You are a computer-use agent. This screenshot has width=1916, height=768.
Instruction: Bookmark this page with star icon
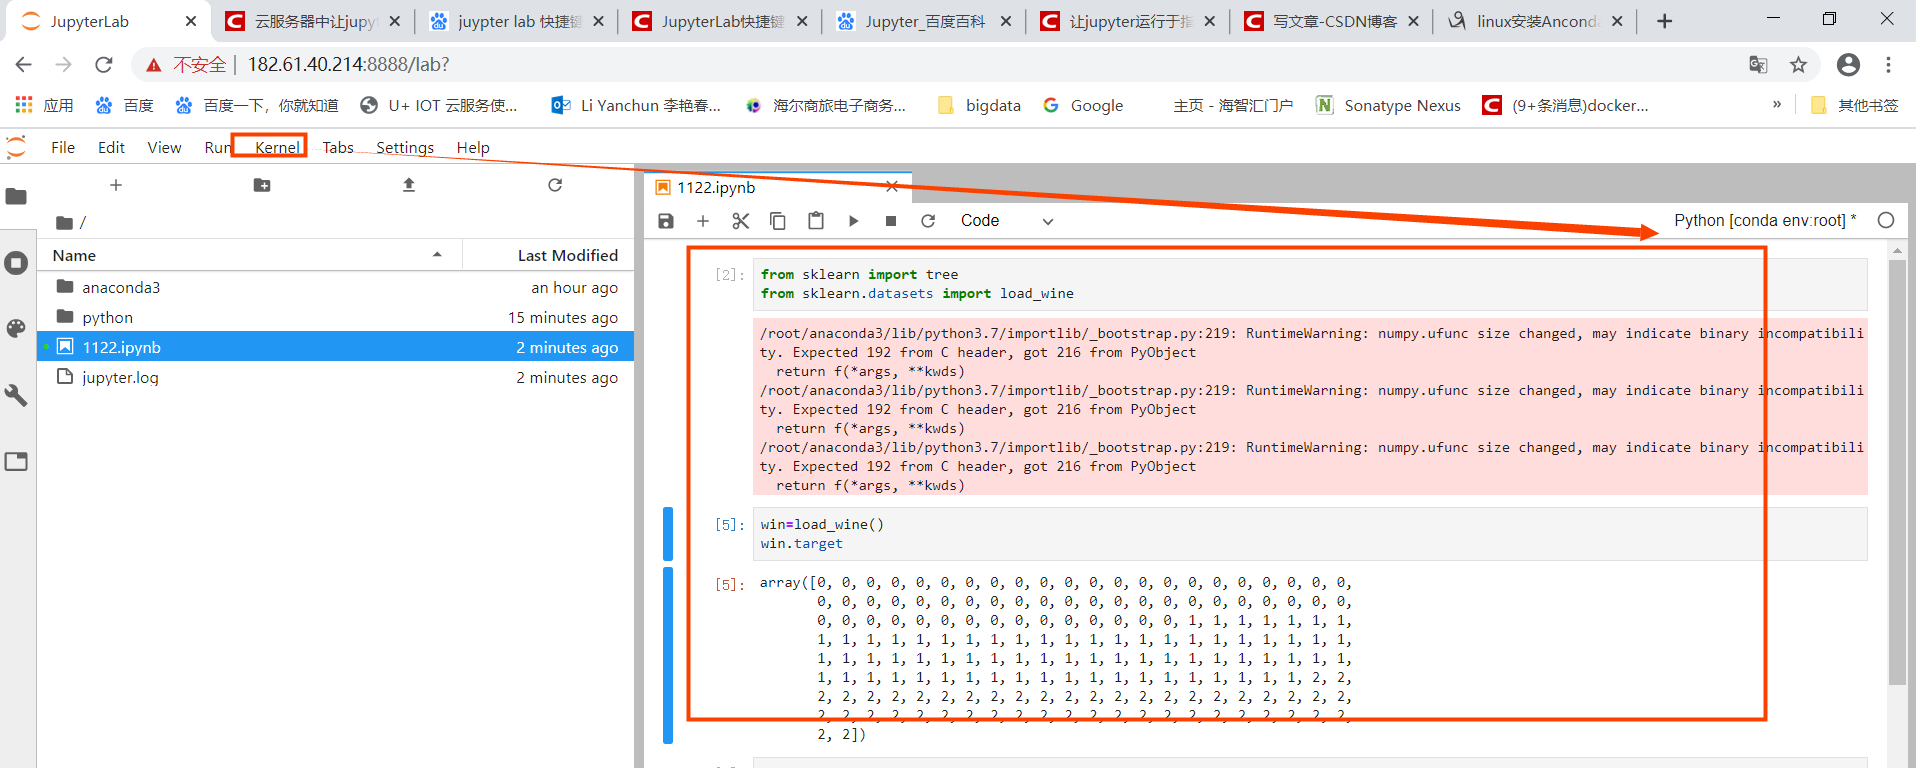click(1798, 65)
